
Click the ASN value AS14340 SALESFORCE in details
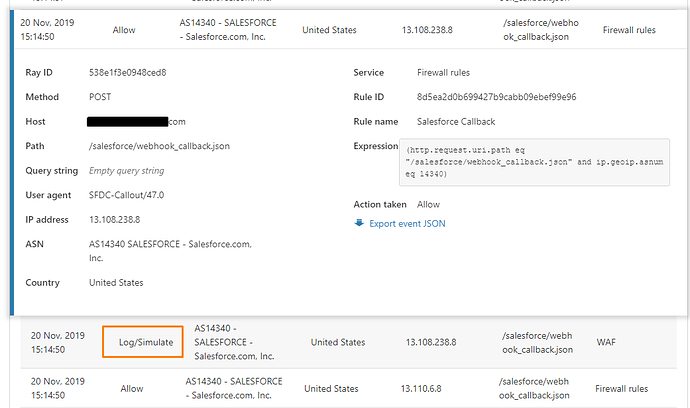pyautogui.click(x=170, y=251)
